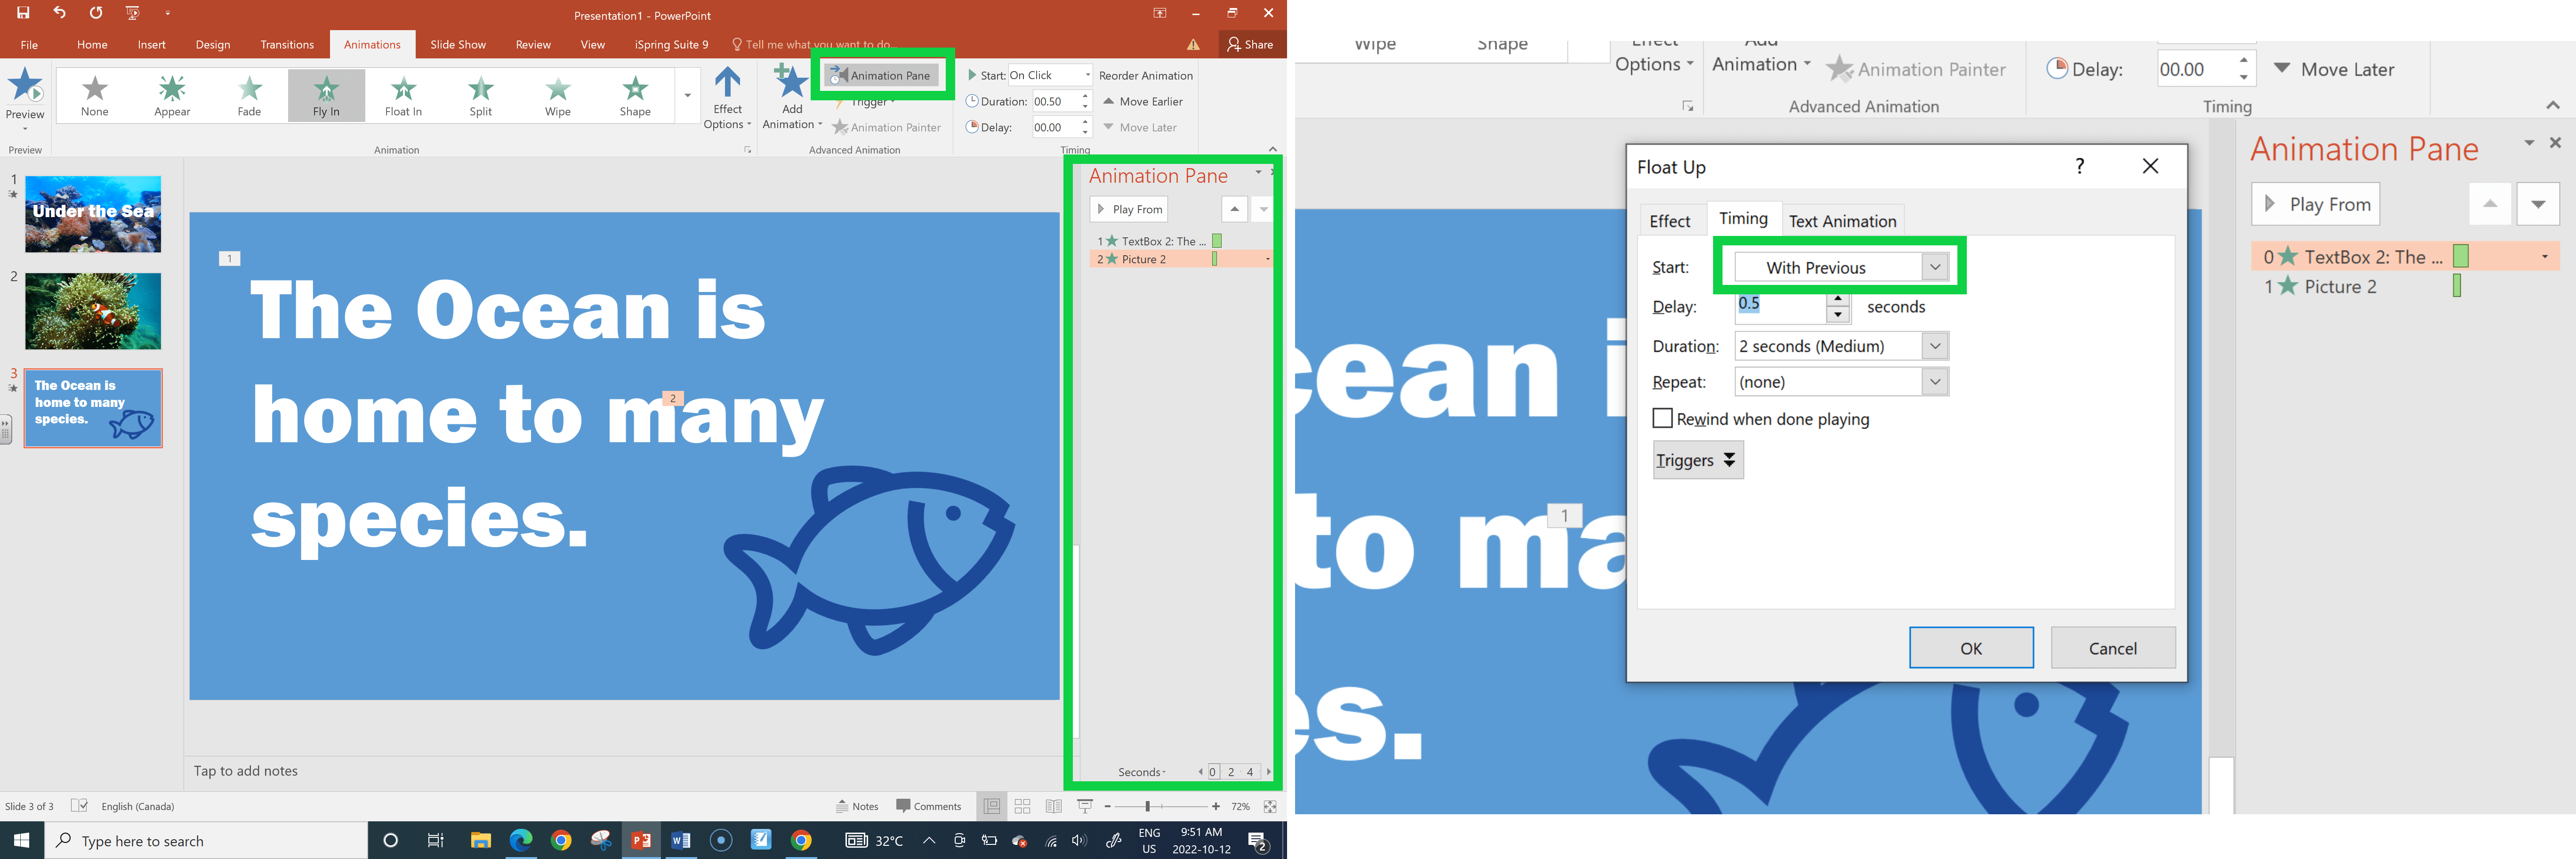Click Effect Options in the full PowerPoint window
This screenshot has width=2576, height=859.
[x=727, y=98]
